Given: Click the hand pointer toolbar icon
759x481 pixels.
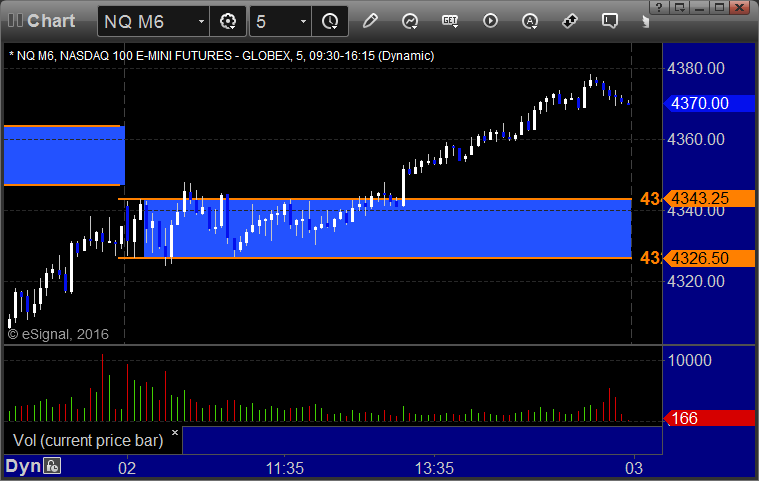Looking at the screenshot, I should 645,21.
